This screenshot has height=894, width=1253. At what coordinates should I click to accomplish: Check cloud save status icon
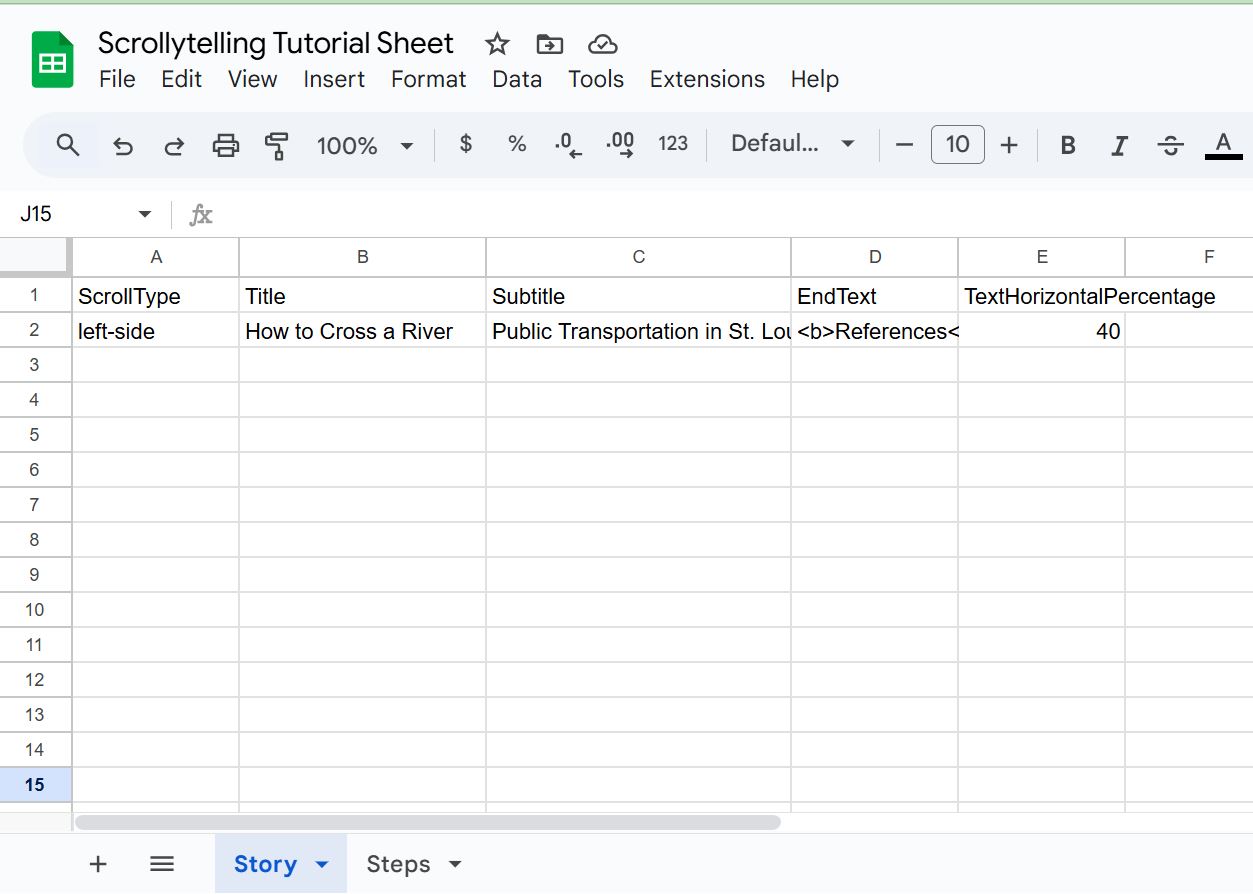(x=602, y=44)
